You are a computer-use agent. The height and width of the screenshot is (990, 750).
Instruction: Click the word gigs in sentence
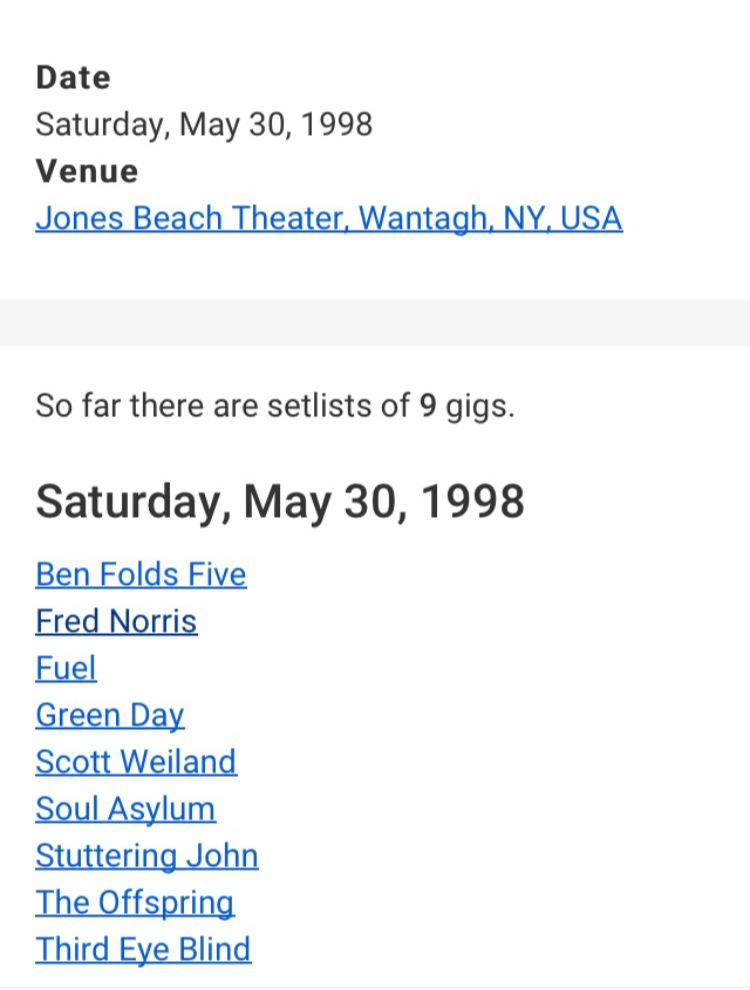479,407
